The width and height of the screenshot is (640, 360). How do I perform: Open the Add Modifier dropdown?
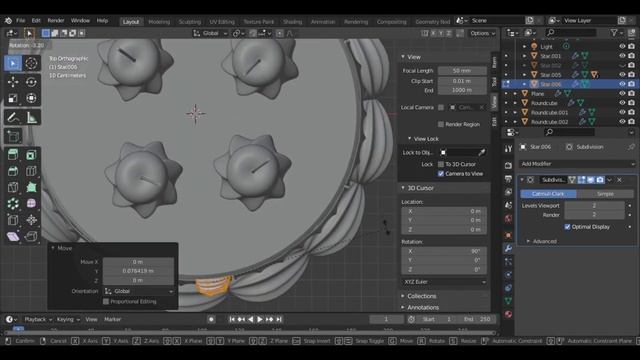click(x=577, y=164)
